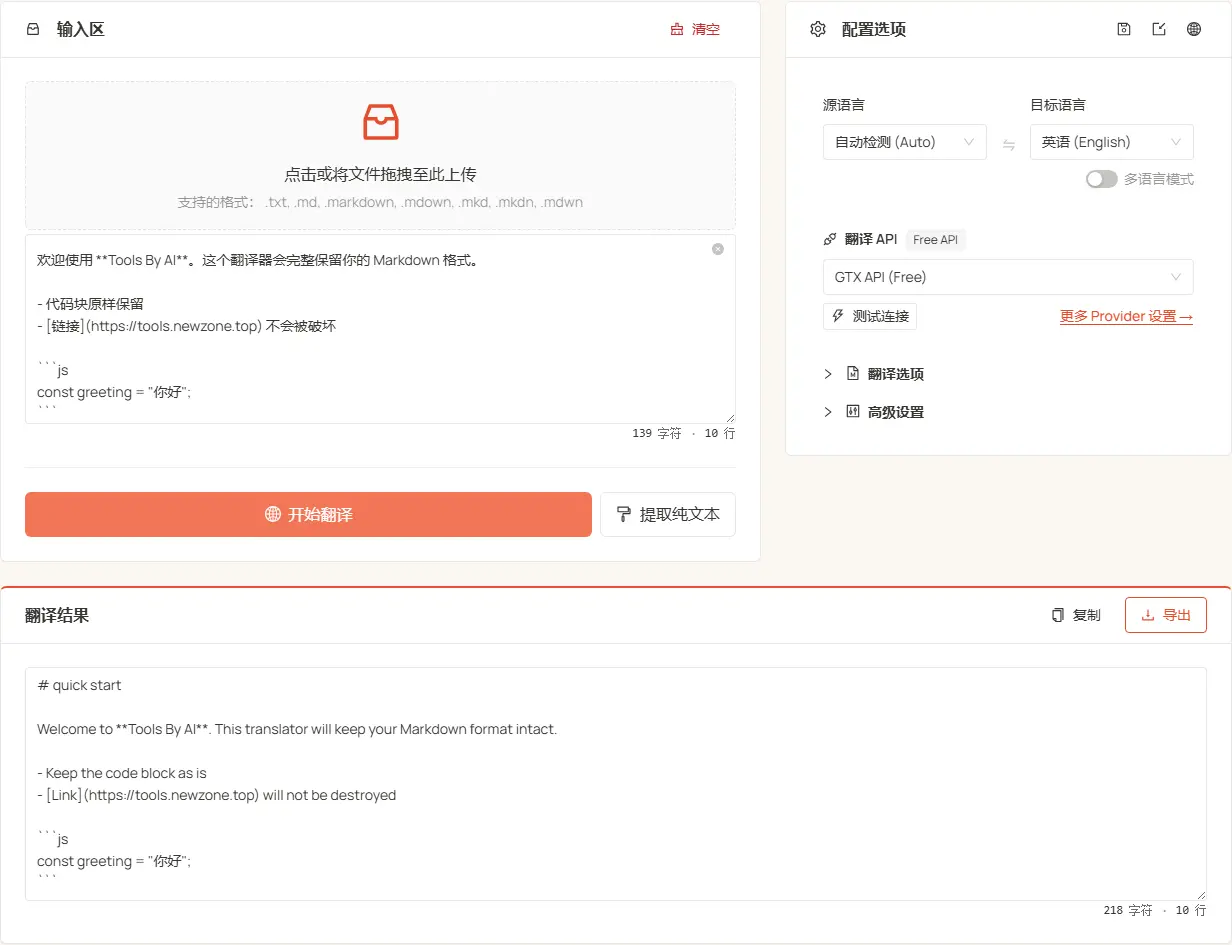The height and width of the screenshot is (945, 1232).
Task: Click the 清空 clear button
Action: 695,29
